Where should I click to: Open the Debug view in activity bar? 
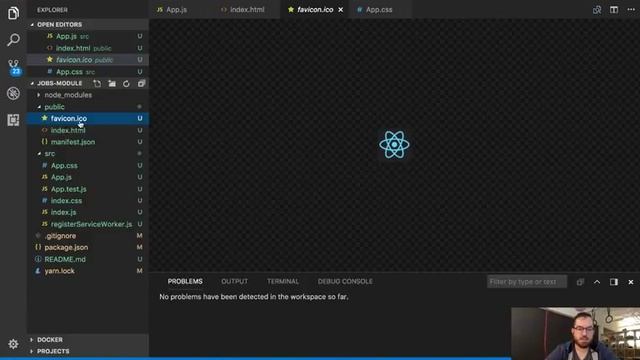click(13, 93)
